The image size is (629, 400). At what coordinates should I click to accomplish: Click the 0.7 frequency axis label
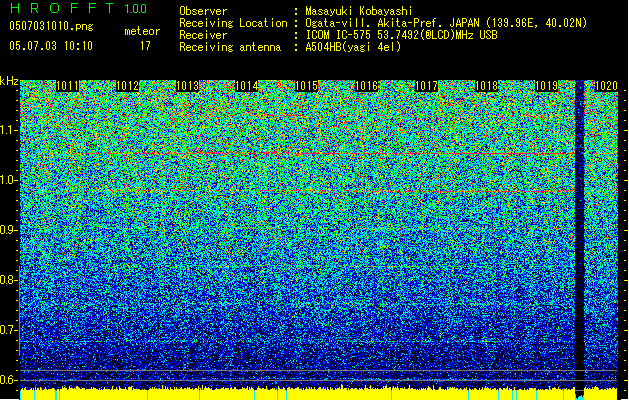[8, 330]
